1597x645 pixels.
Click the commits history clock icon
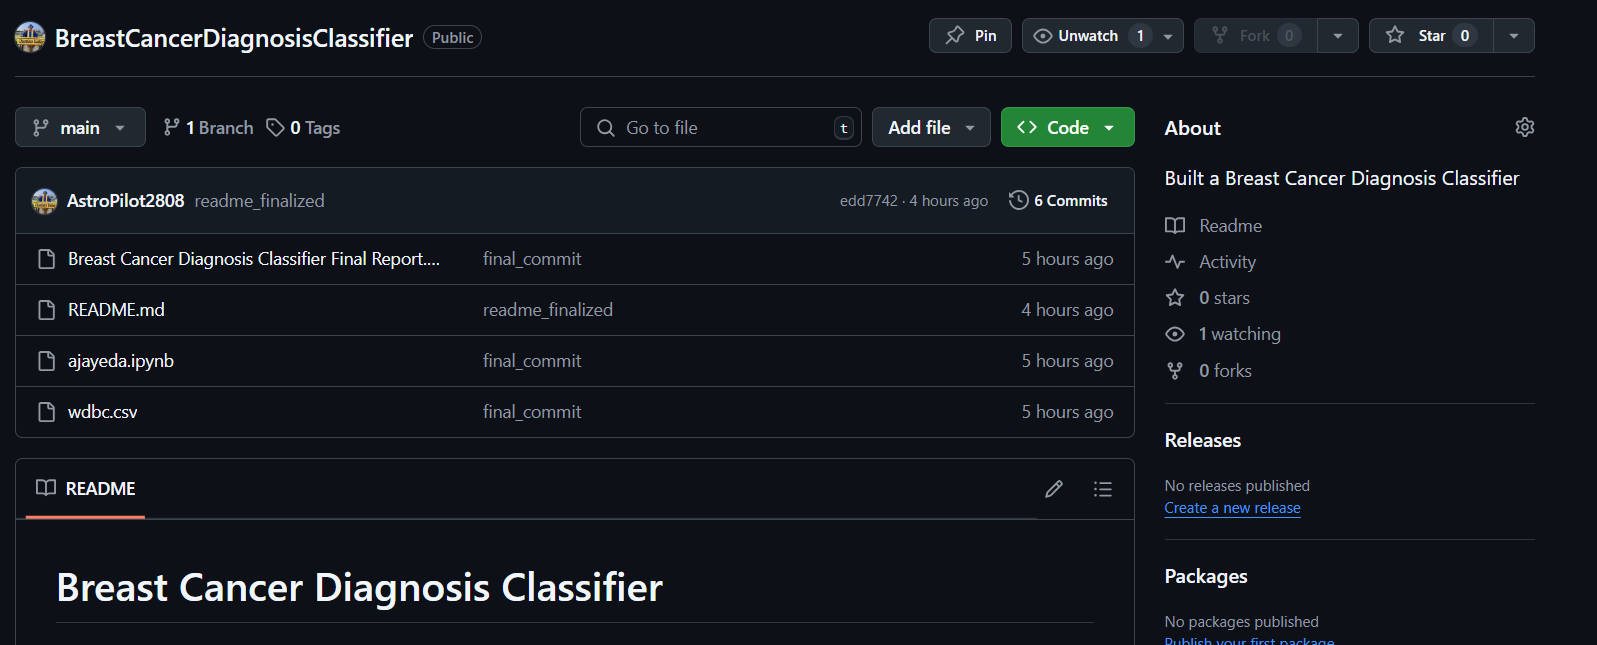point(1018,200)
